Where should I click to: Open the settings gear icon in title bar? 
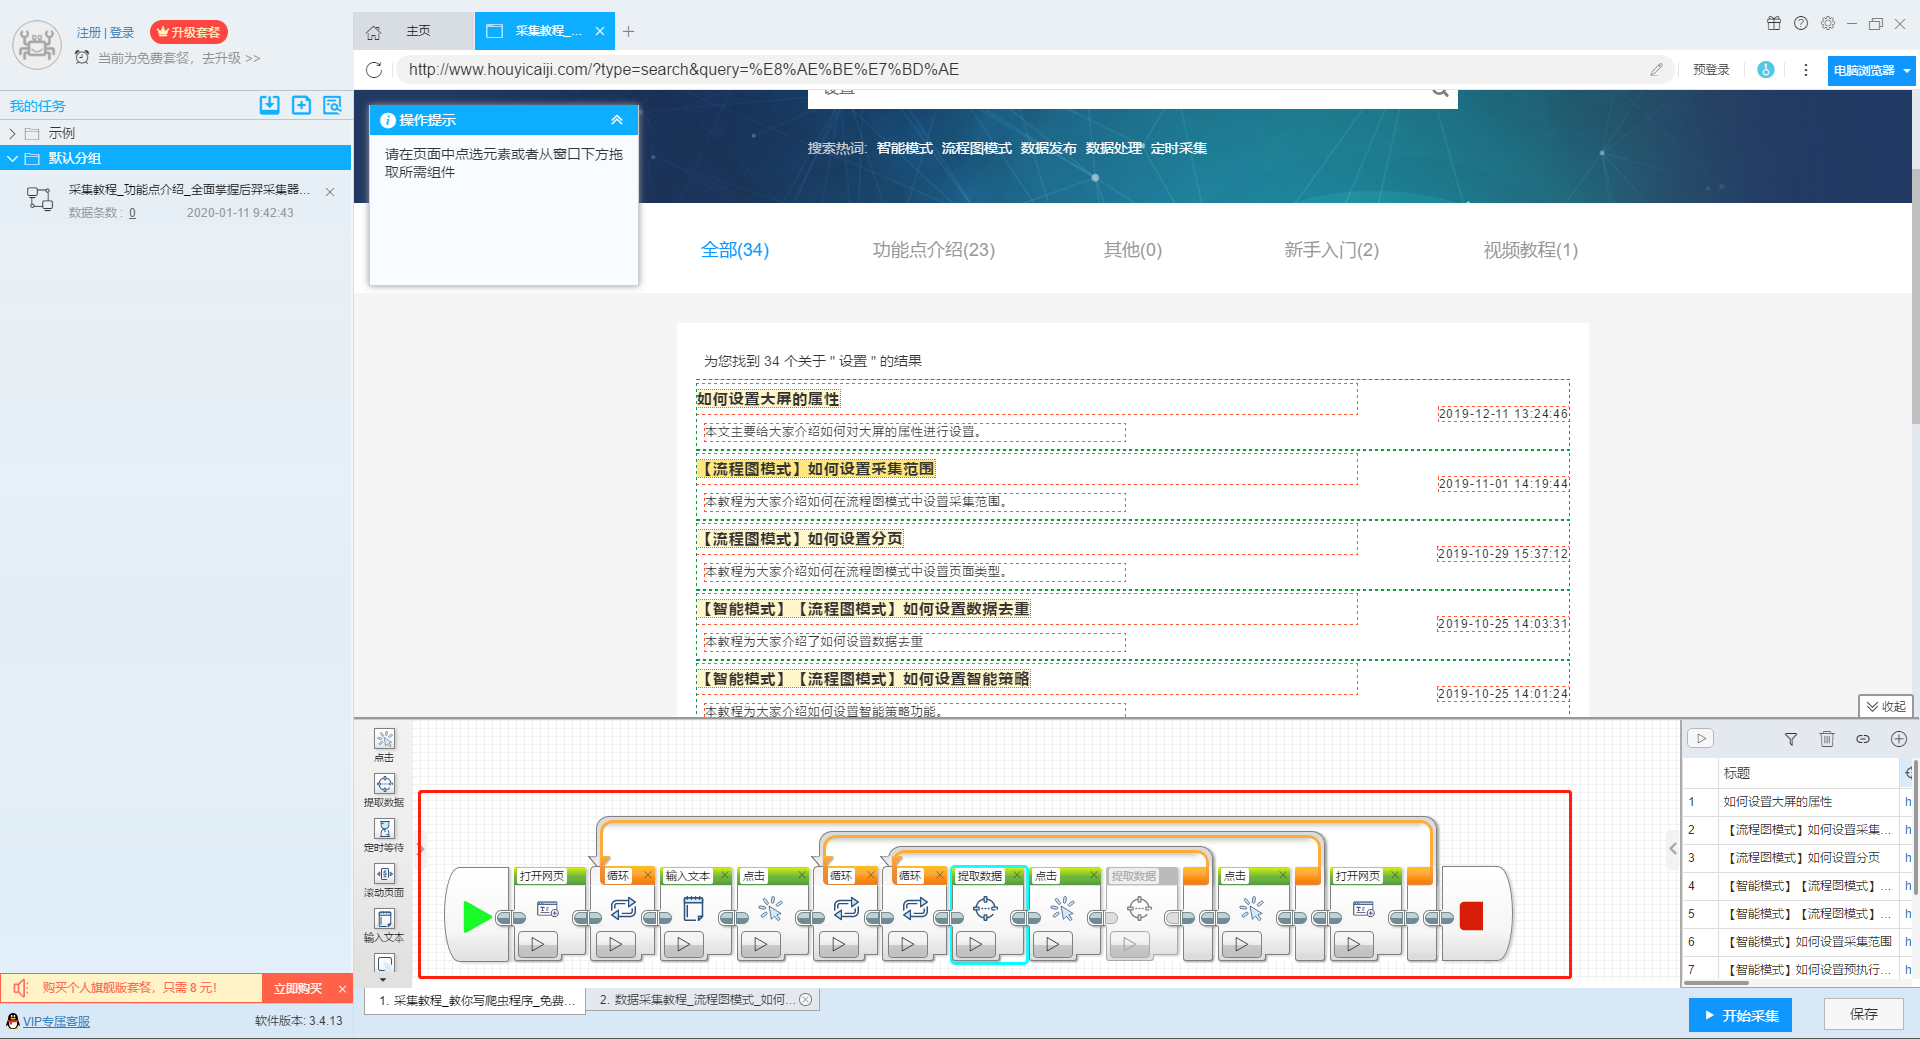1828,23
